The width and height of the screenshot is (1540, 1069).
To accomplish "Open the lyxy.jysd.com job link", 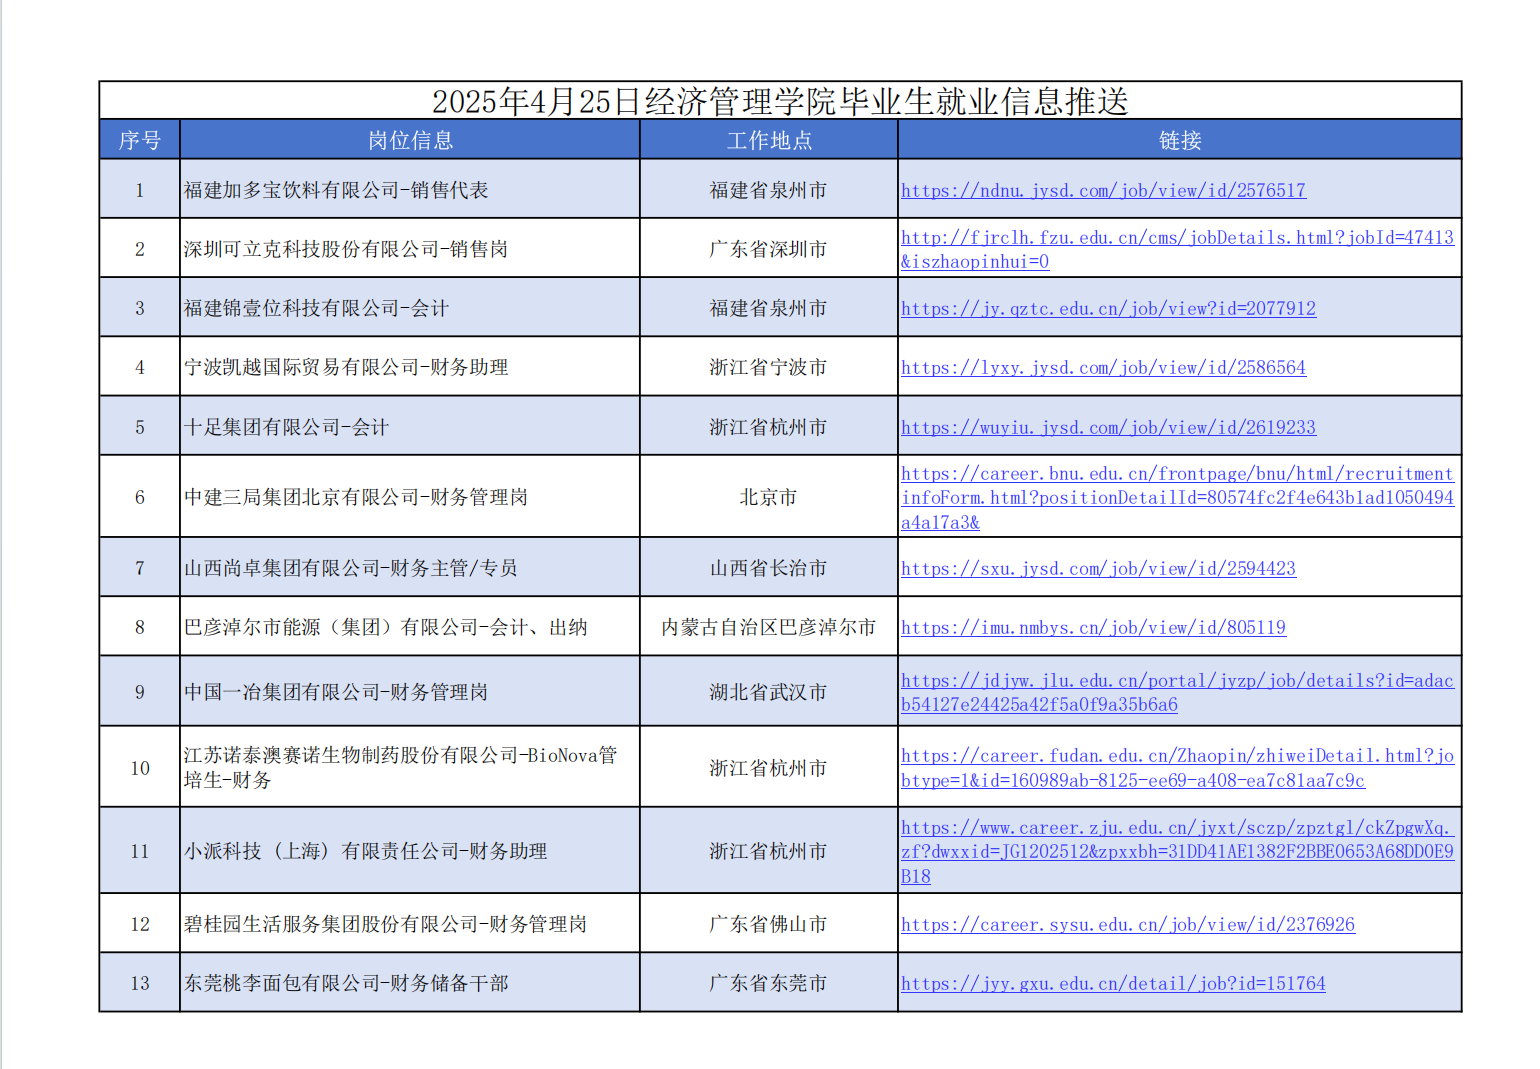I will [x=1103, y=367].
